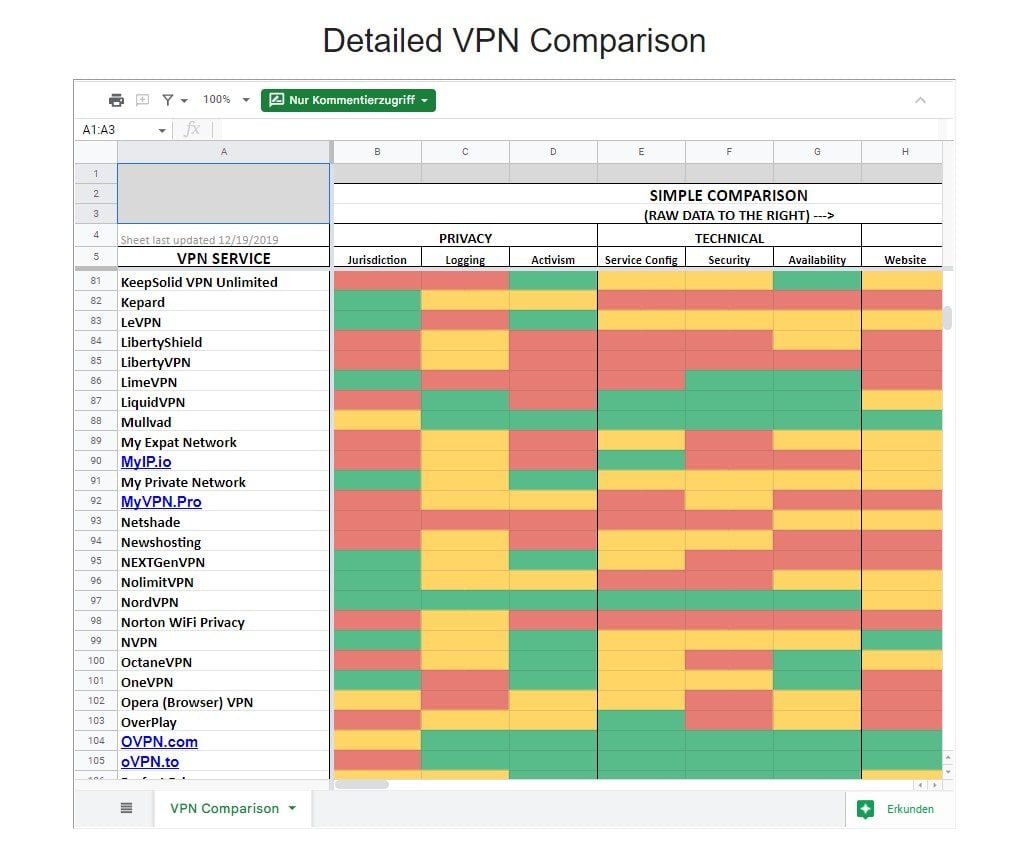This screenshot has width=1030, height=862.
Task: Click the Mullvad cell
Action: point(223,422)
